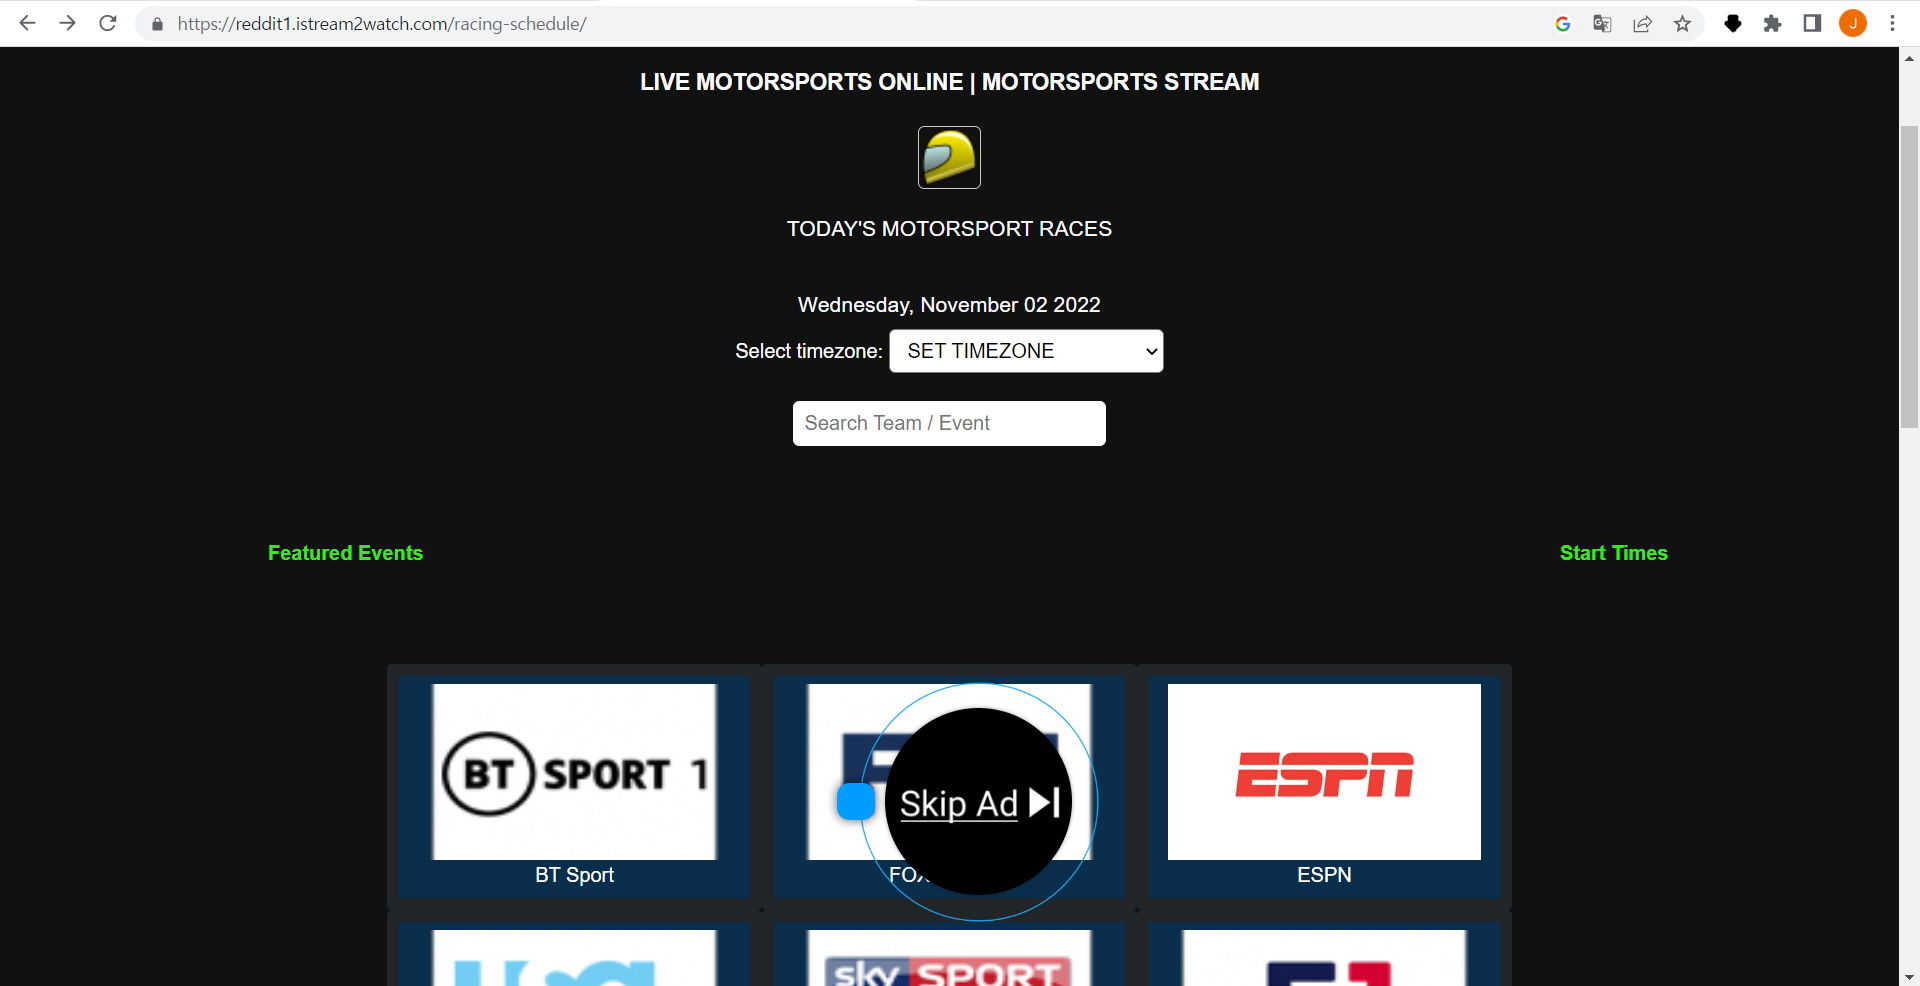Image resolution: width=1920 pixels, height=986 pixels.
Task: Click the Start Times heading
Action: (1613, 553)
